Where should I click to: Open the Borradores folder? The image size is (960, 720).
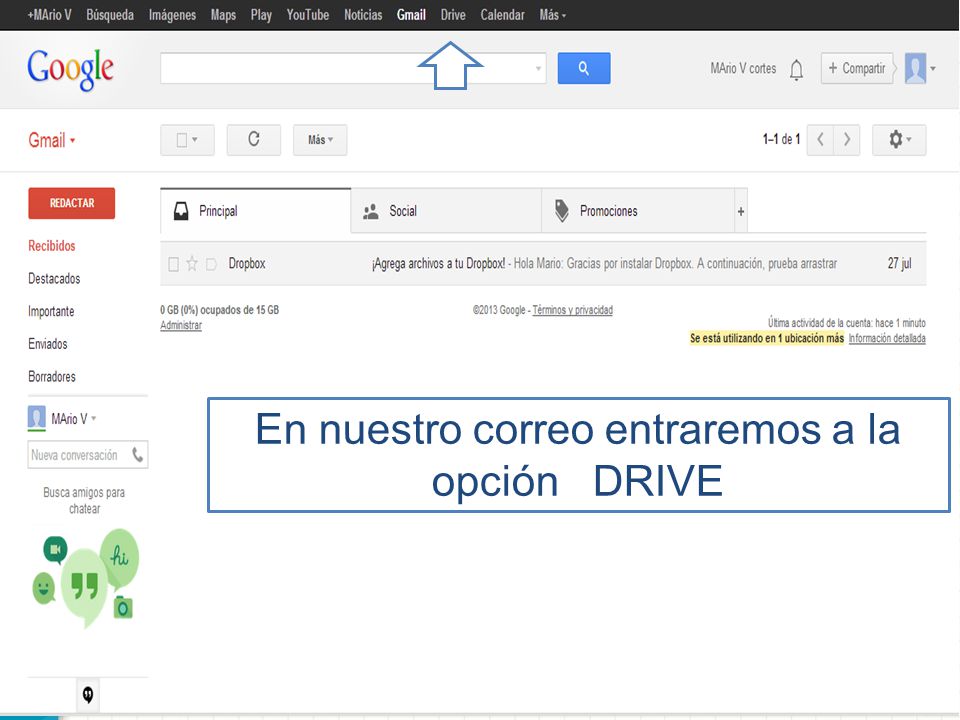pyautogui.click(x=51, y=377)
